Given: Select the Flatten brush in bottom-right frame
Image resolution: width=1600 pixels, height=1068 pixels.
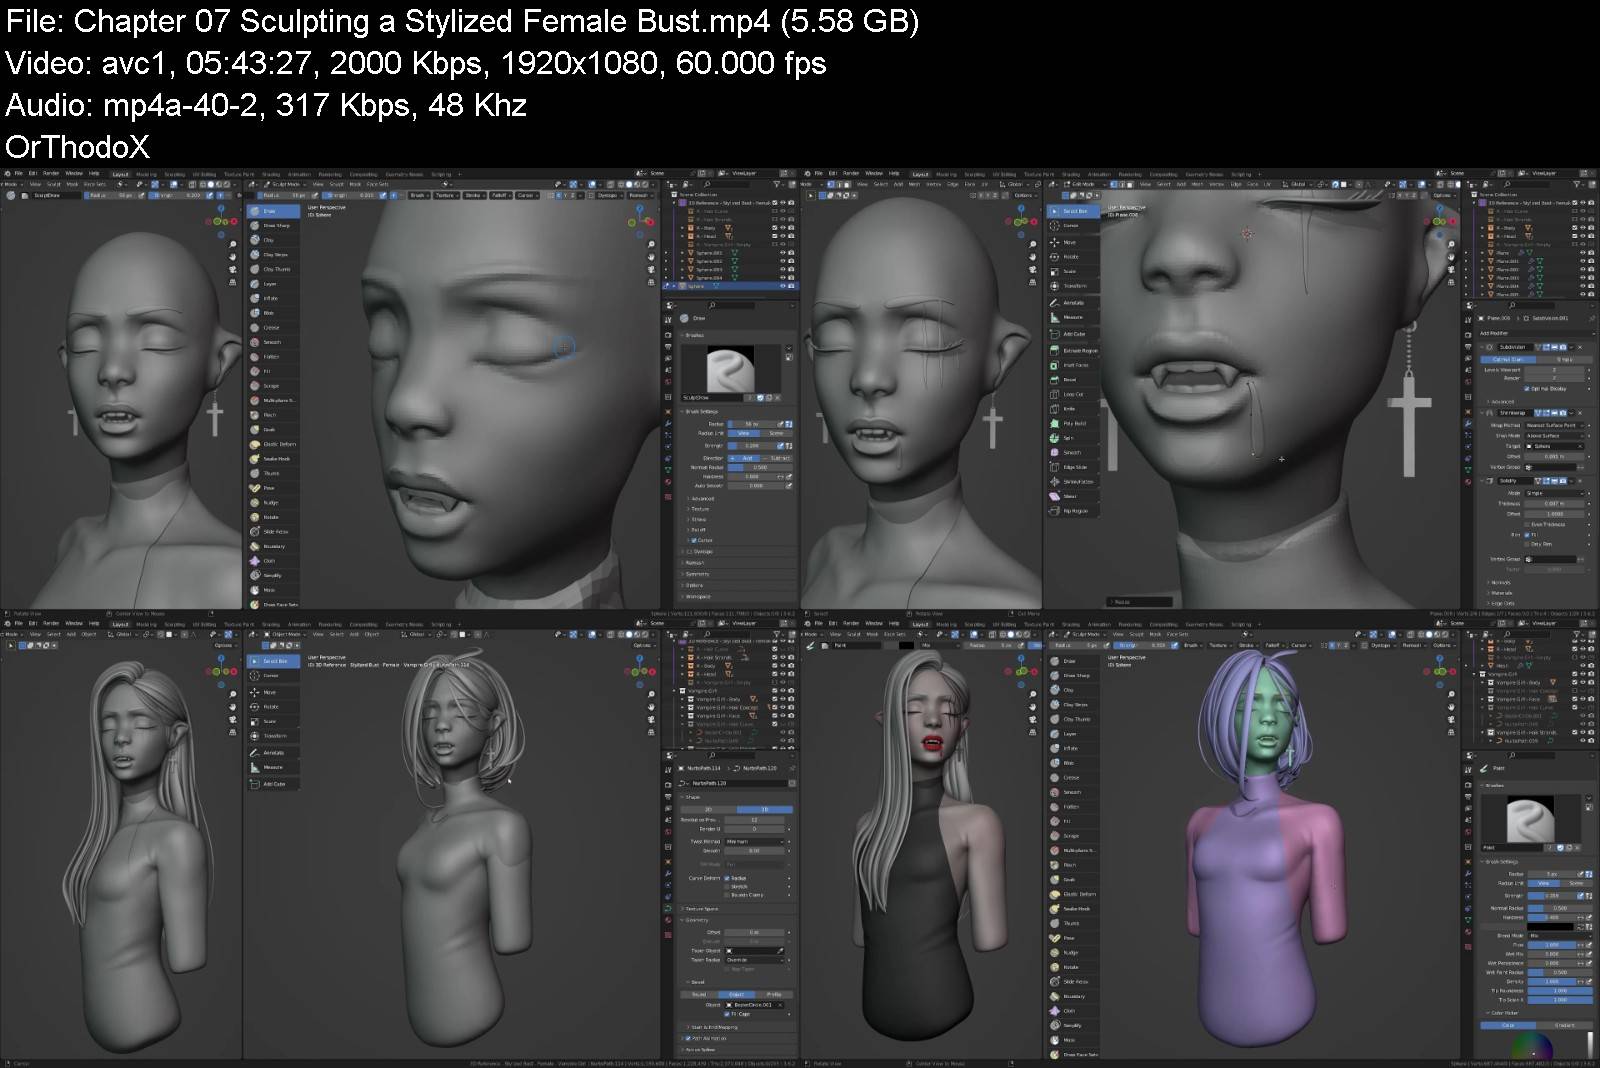Looking at the screenshot, I should (x=1072, y=806).
